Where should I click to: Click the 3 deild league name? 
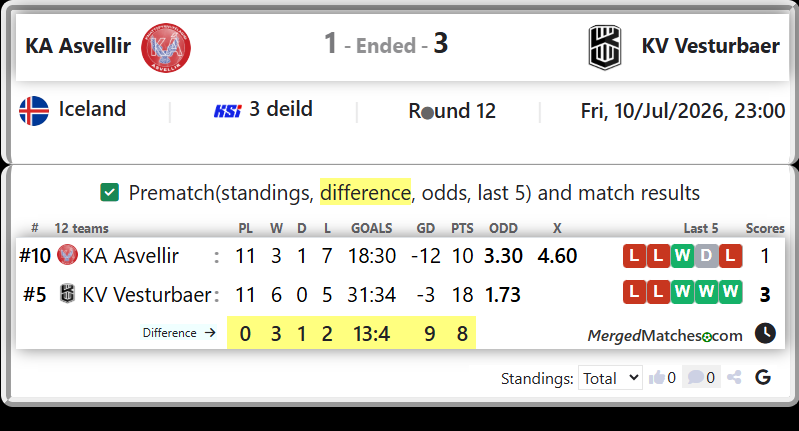(281, 109)
